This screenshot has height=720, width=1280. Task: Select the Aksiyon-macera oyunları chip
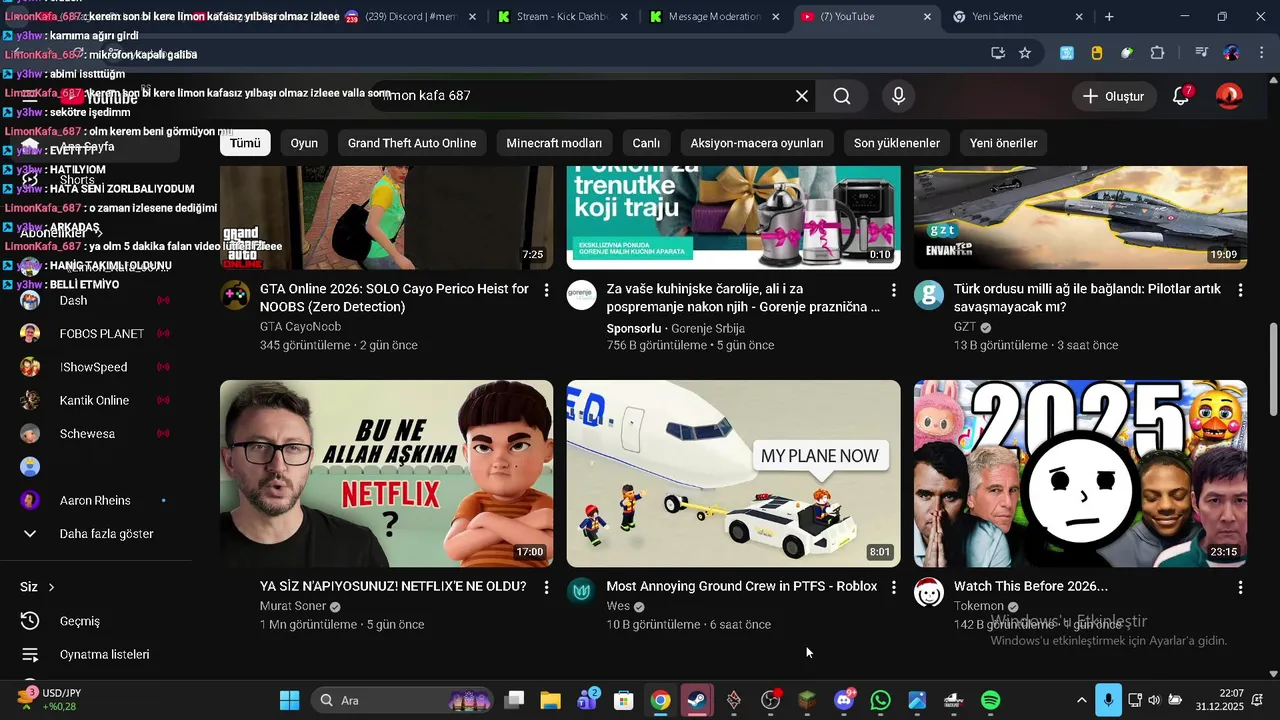coord(757,143)
